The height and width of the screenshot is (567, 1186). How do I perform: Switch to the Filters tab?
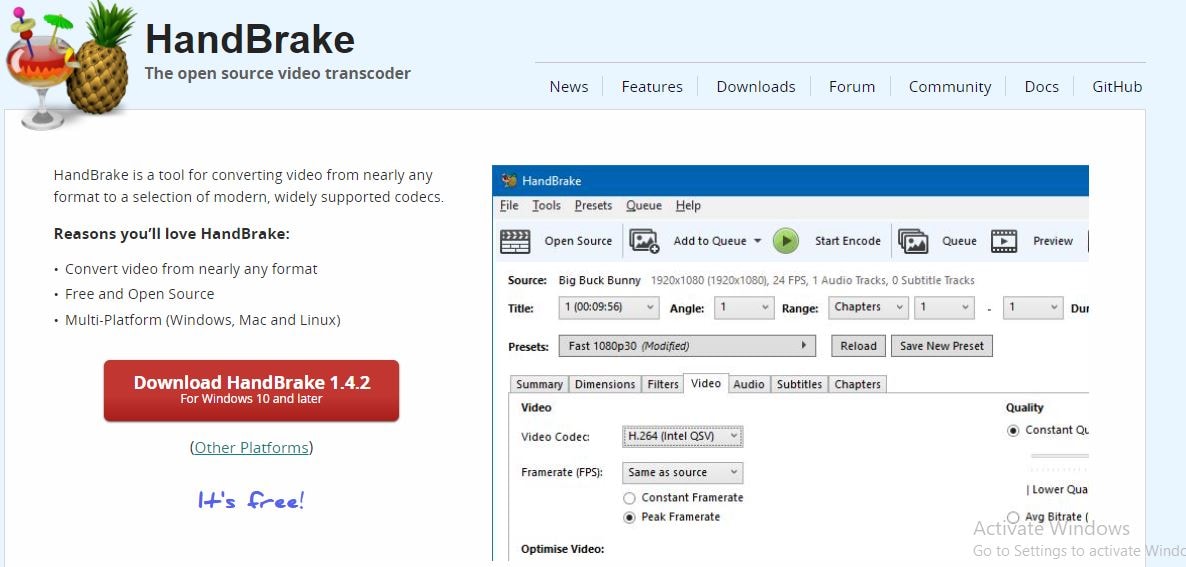663,384
